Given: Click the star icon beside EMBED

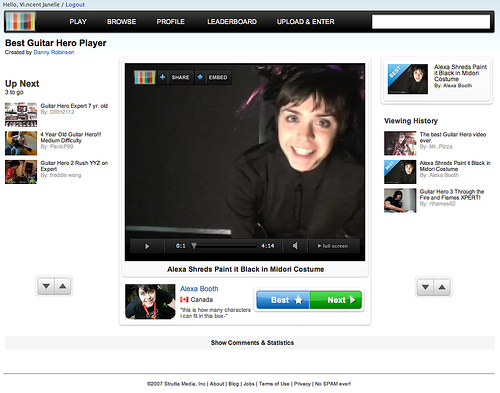Looking at the screenshot, I should [200, 77].
